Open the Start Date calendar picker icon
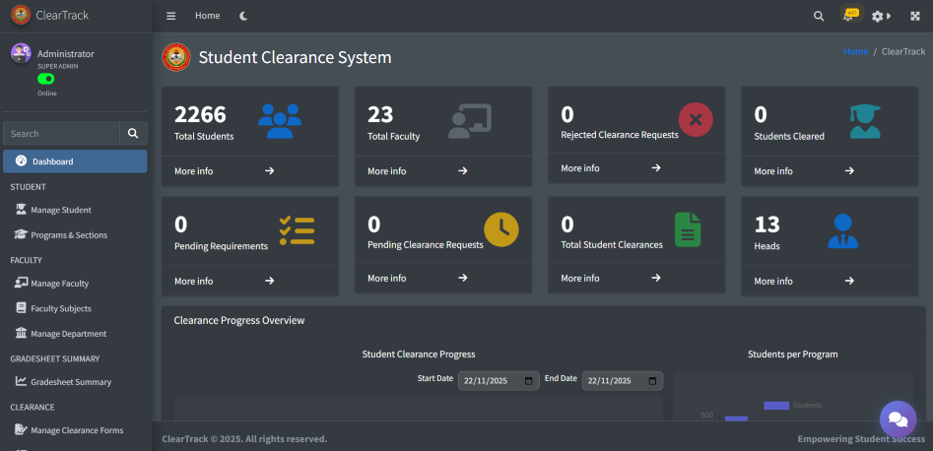 [x=529, y=381]
